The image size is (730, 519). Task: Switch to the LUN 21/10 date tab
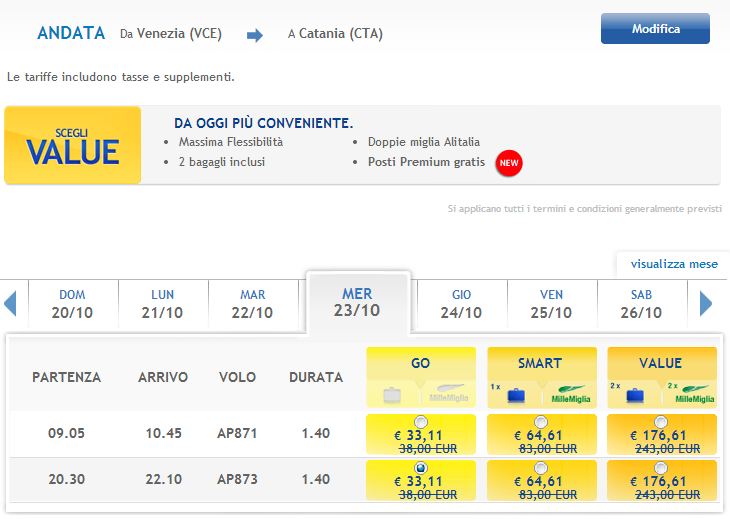pyautogui.click(x=162, y=304)
